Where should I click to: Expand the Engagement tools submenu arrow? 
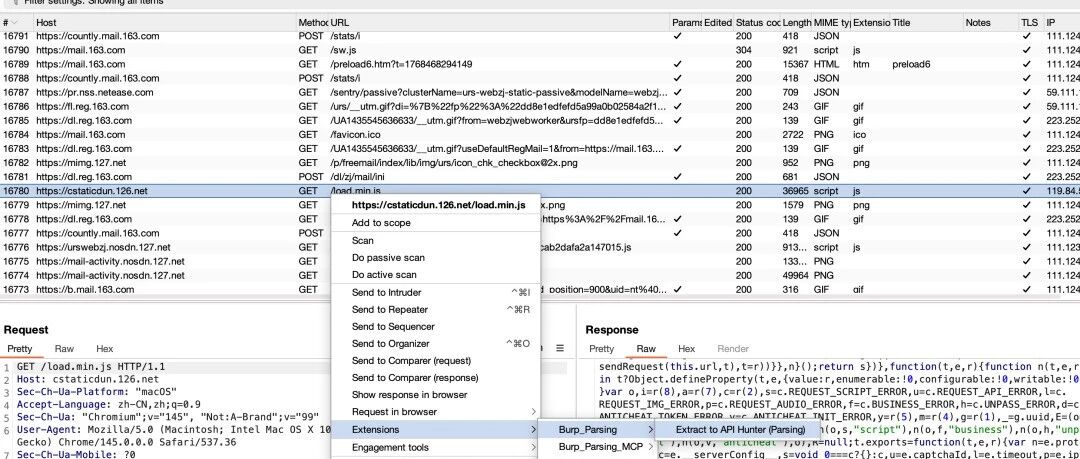(x=533, y=447)
